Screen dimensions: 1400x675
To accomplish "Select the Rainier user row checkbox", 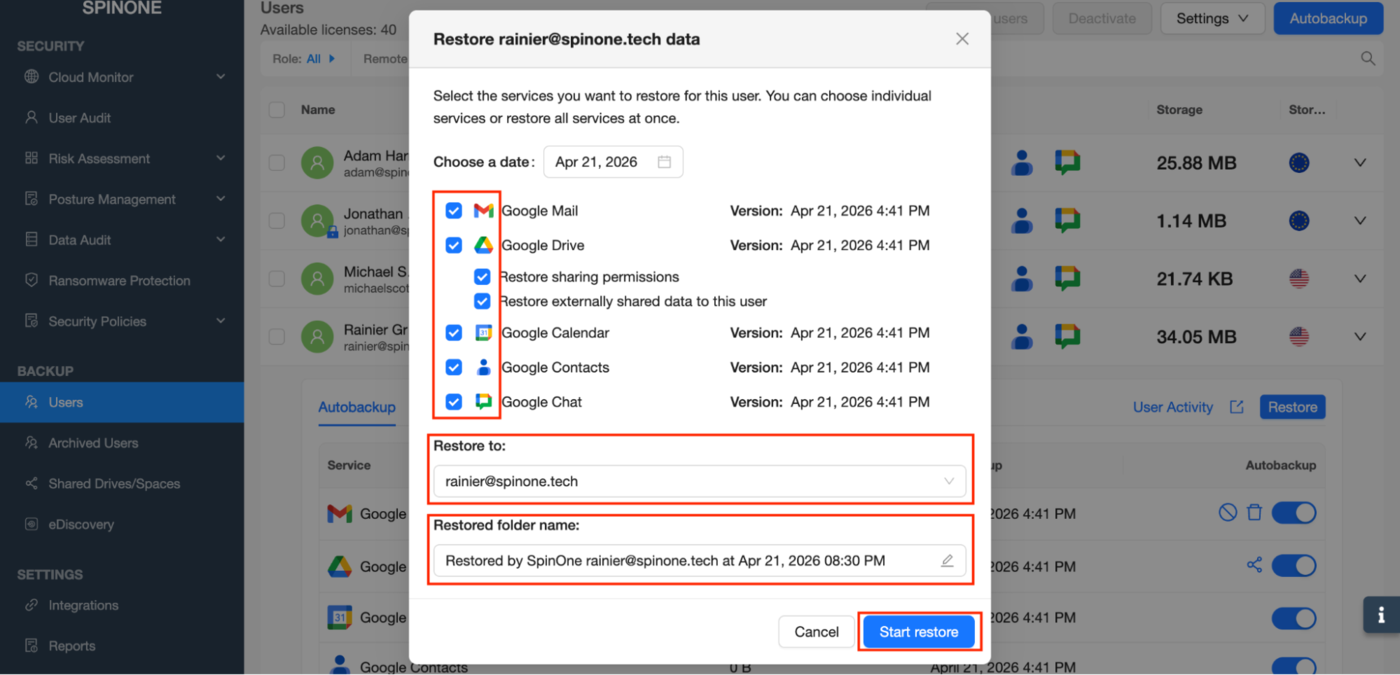I will coord(277,337).
